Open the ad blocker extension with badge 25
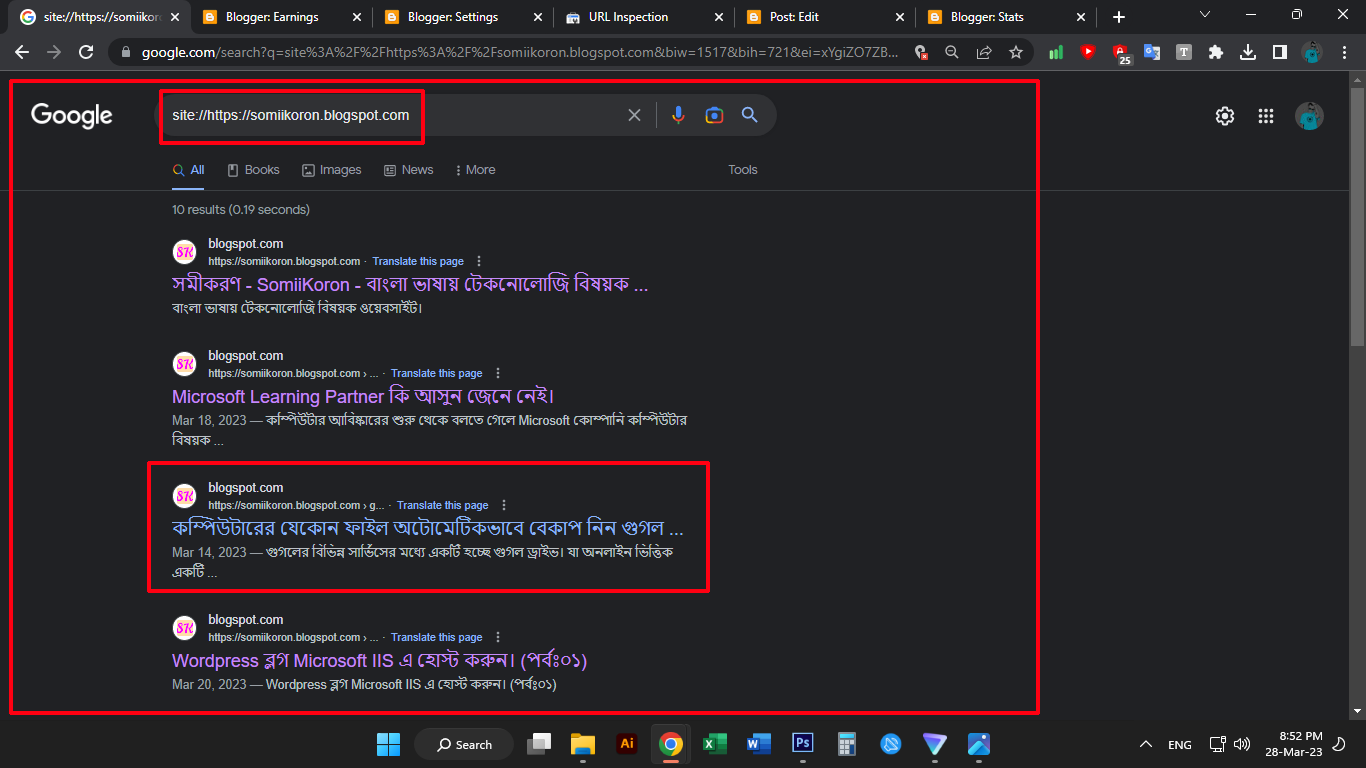The width and height of the screenshot is (1366, 768). coord(1121,53)
